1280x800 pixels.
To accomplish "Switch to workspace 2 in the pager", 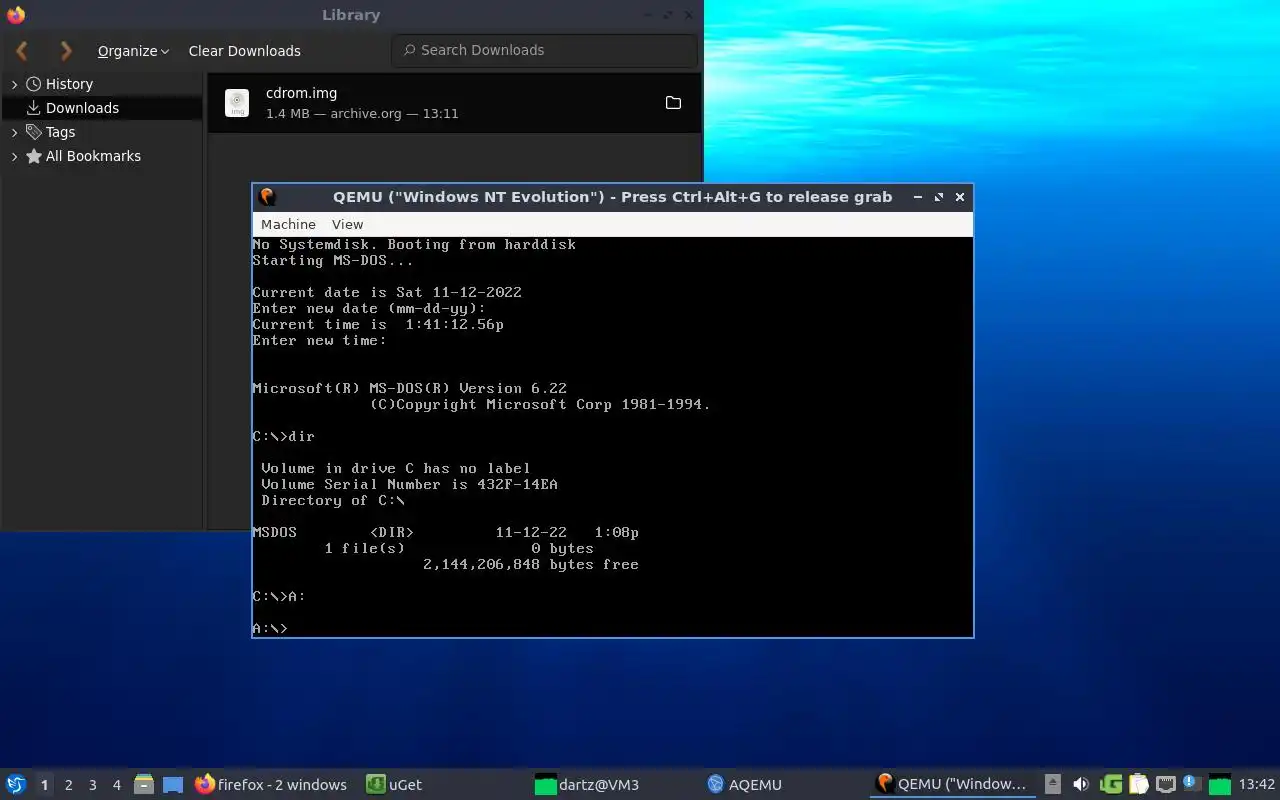I will coord(69,785).
